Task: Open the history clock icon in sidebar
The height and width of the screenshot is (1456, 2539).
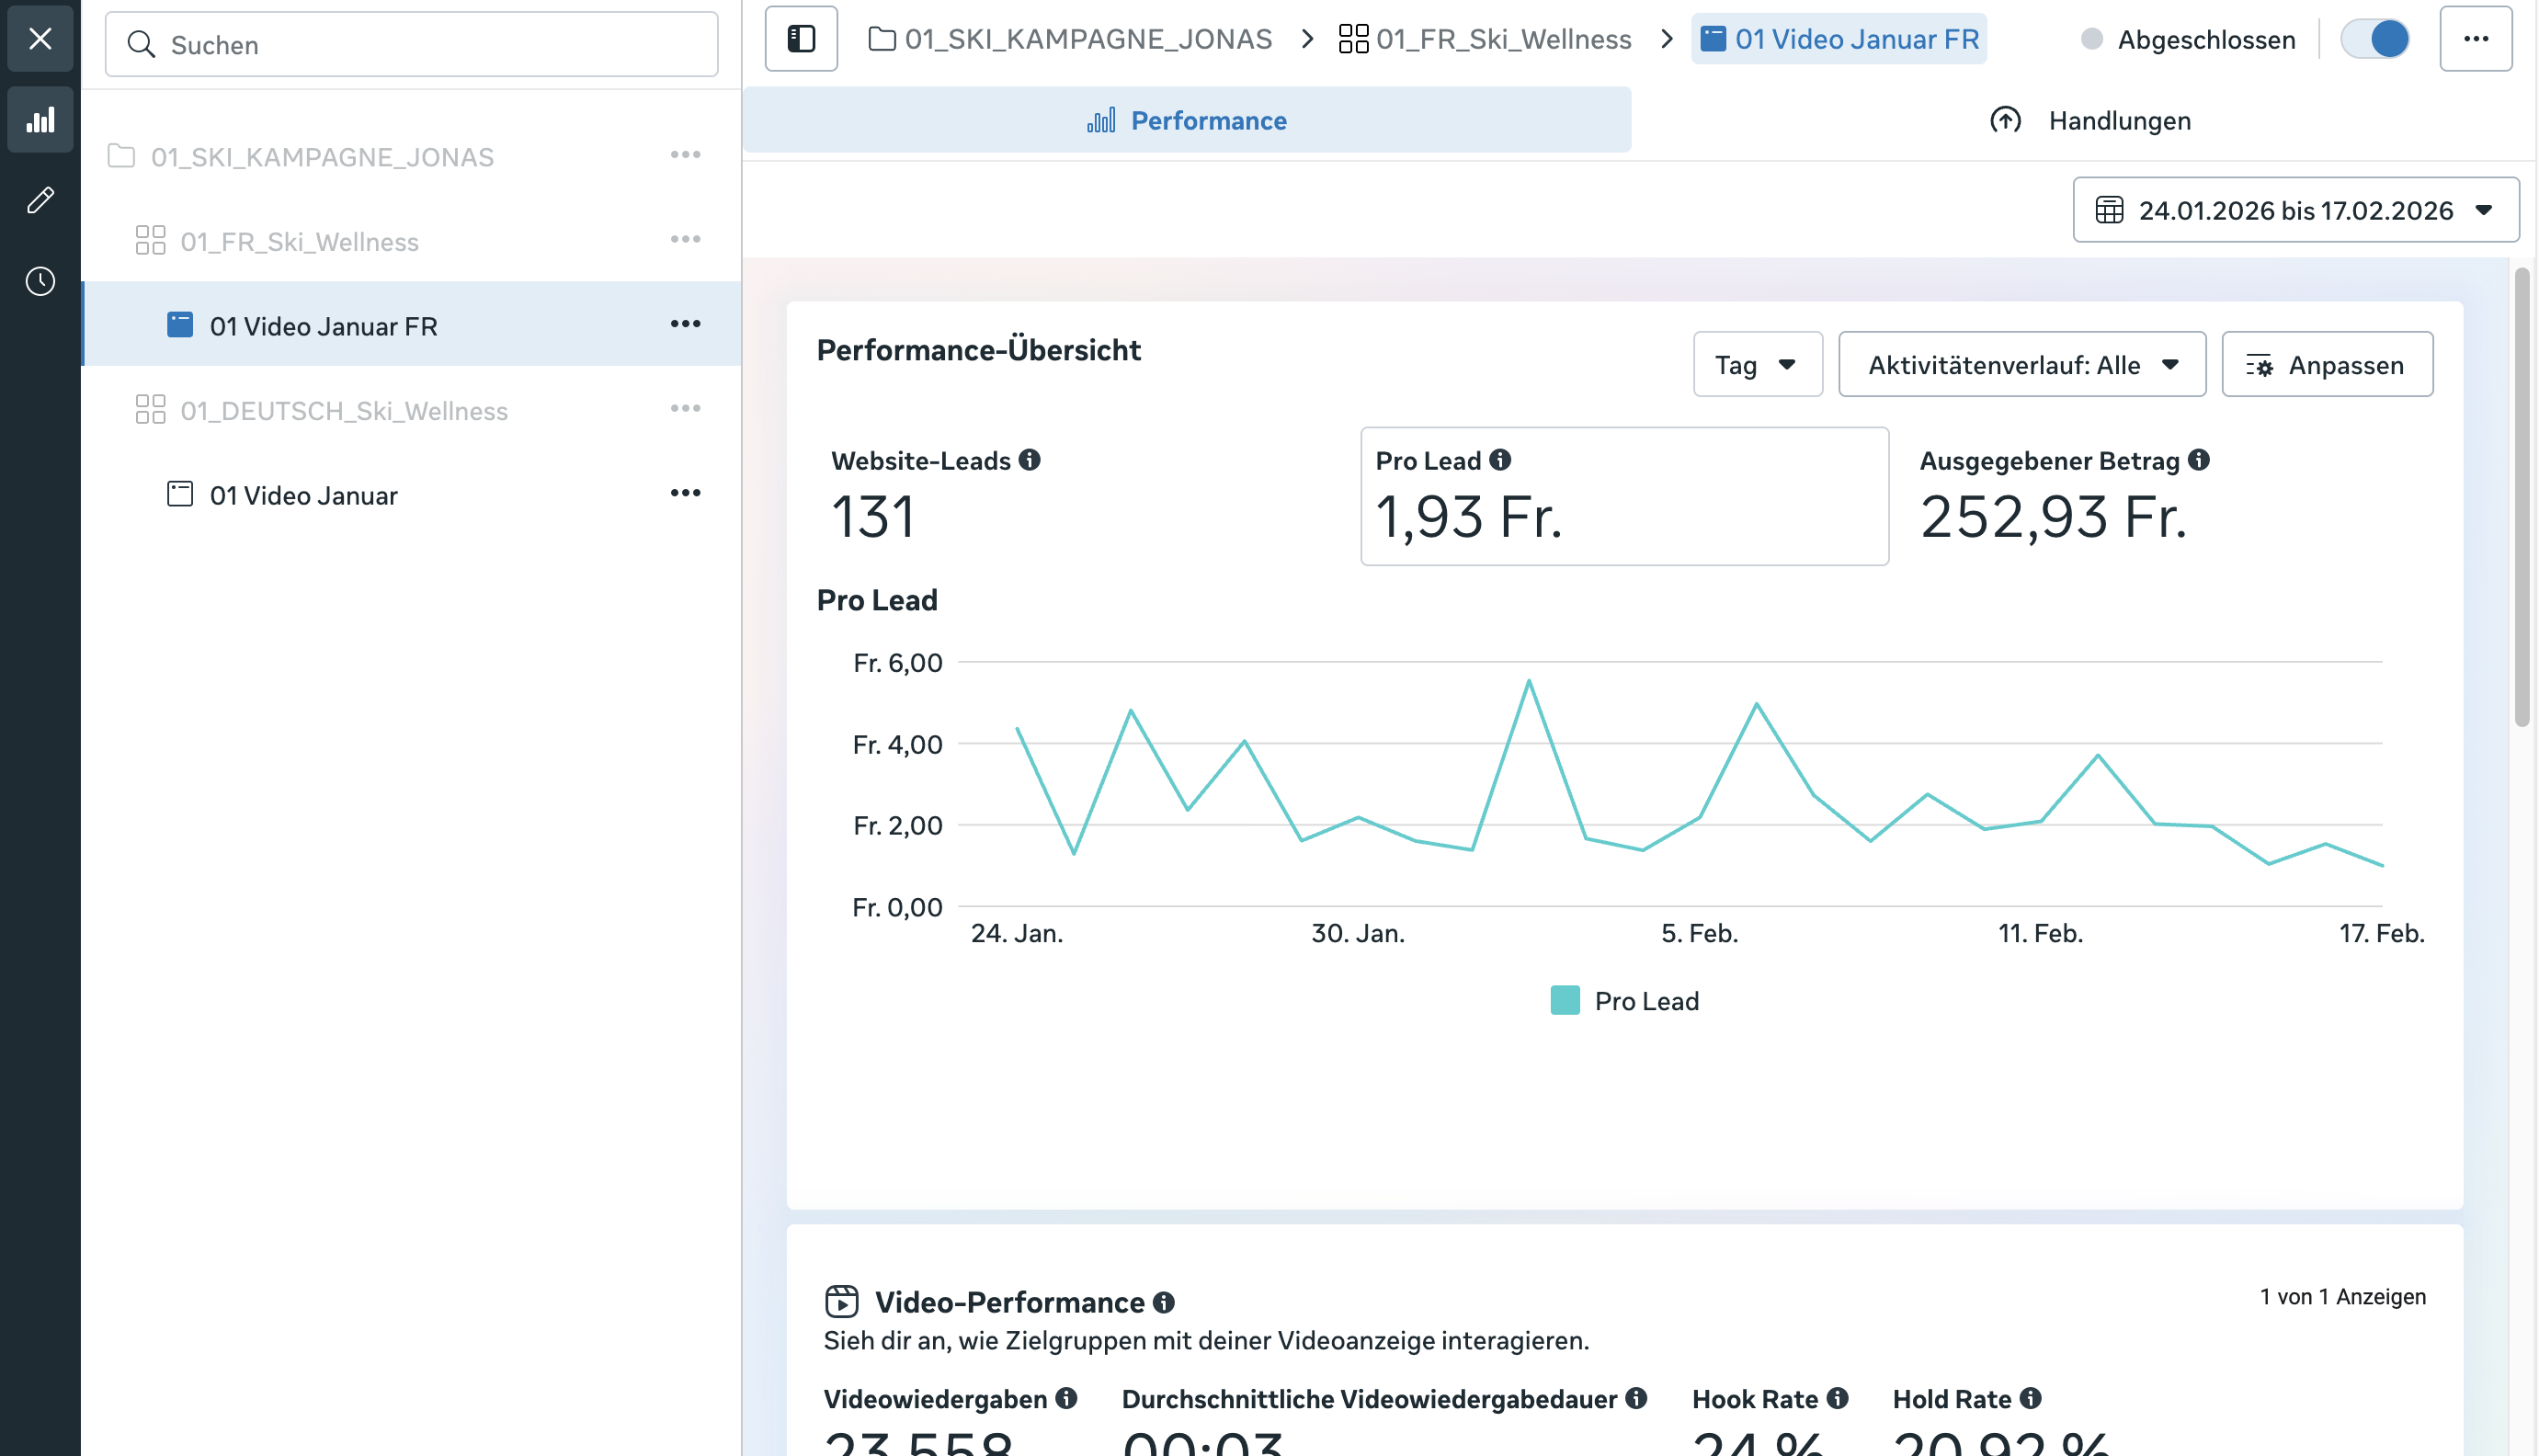Action: (x=39, y=281)
